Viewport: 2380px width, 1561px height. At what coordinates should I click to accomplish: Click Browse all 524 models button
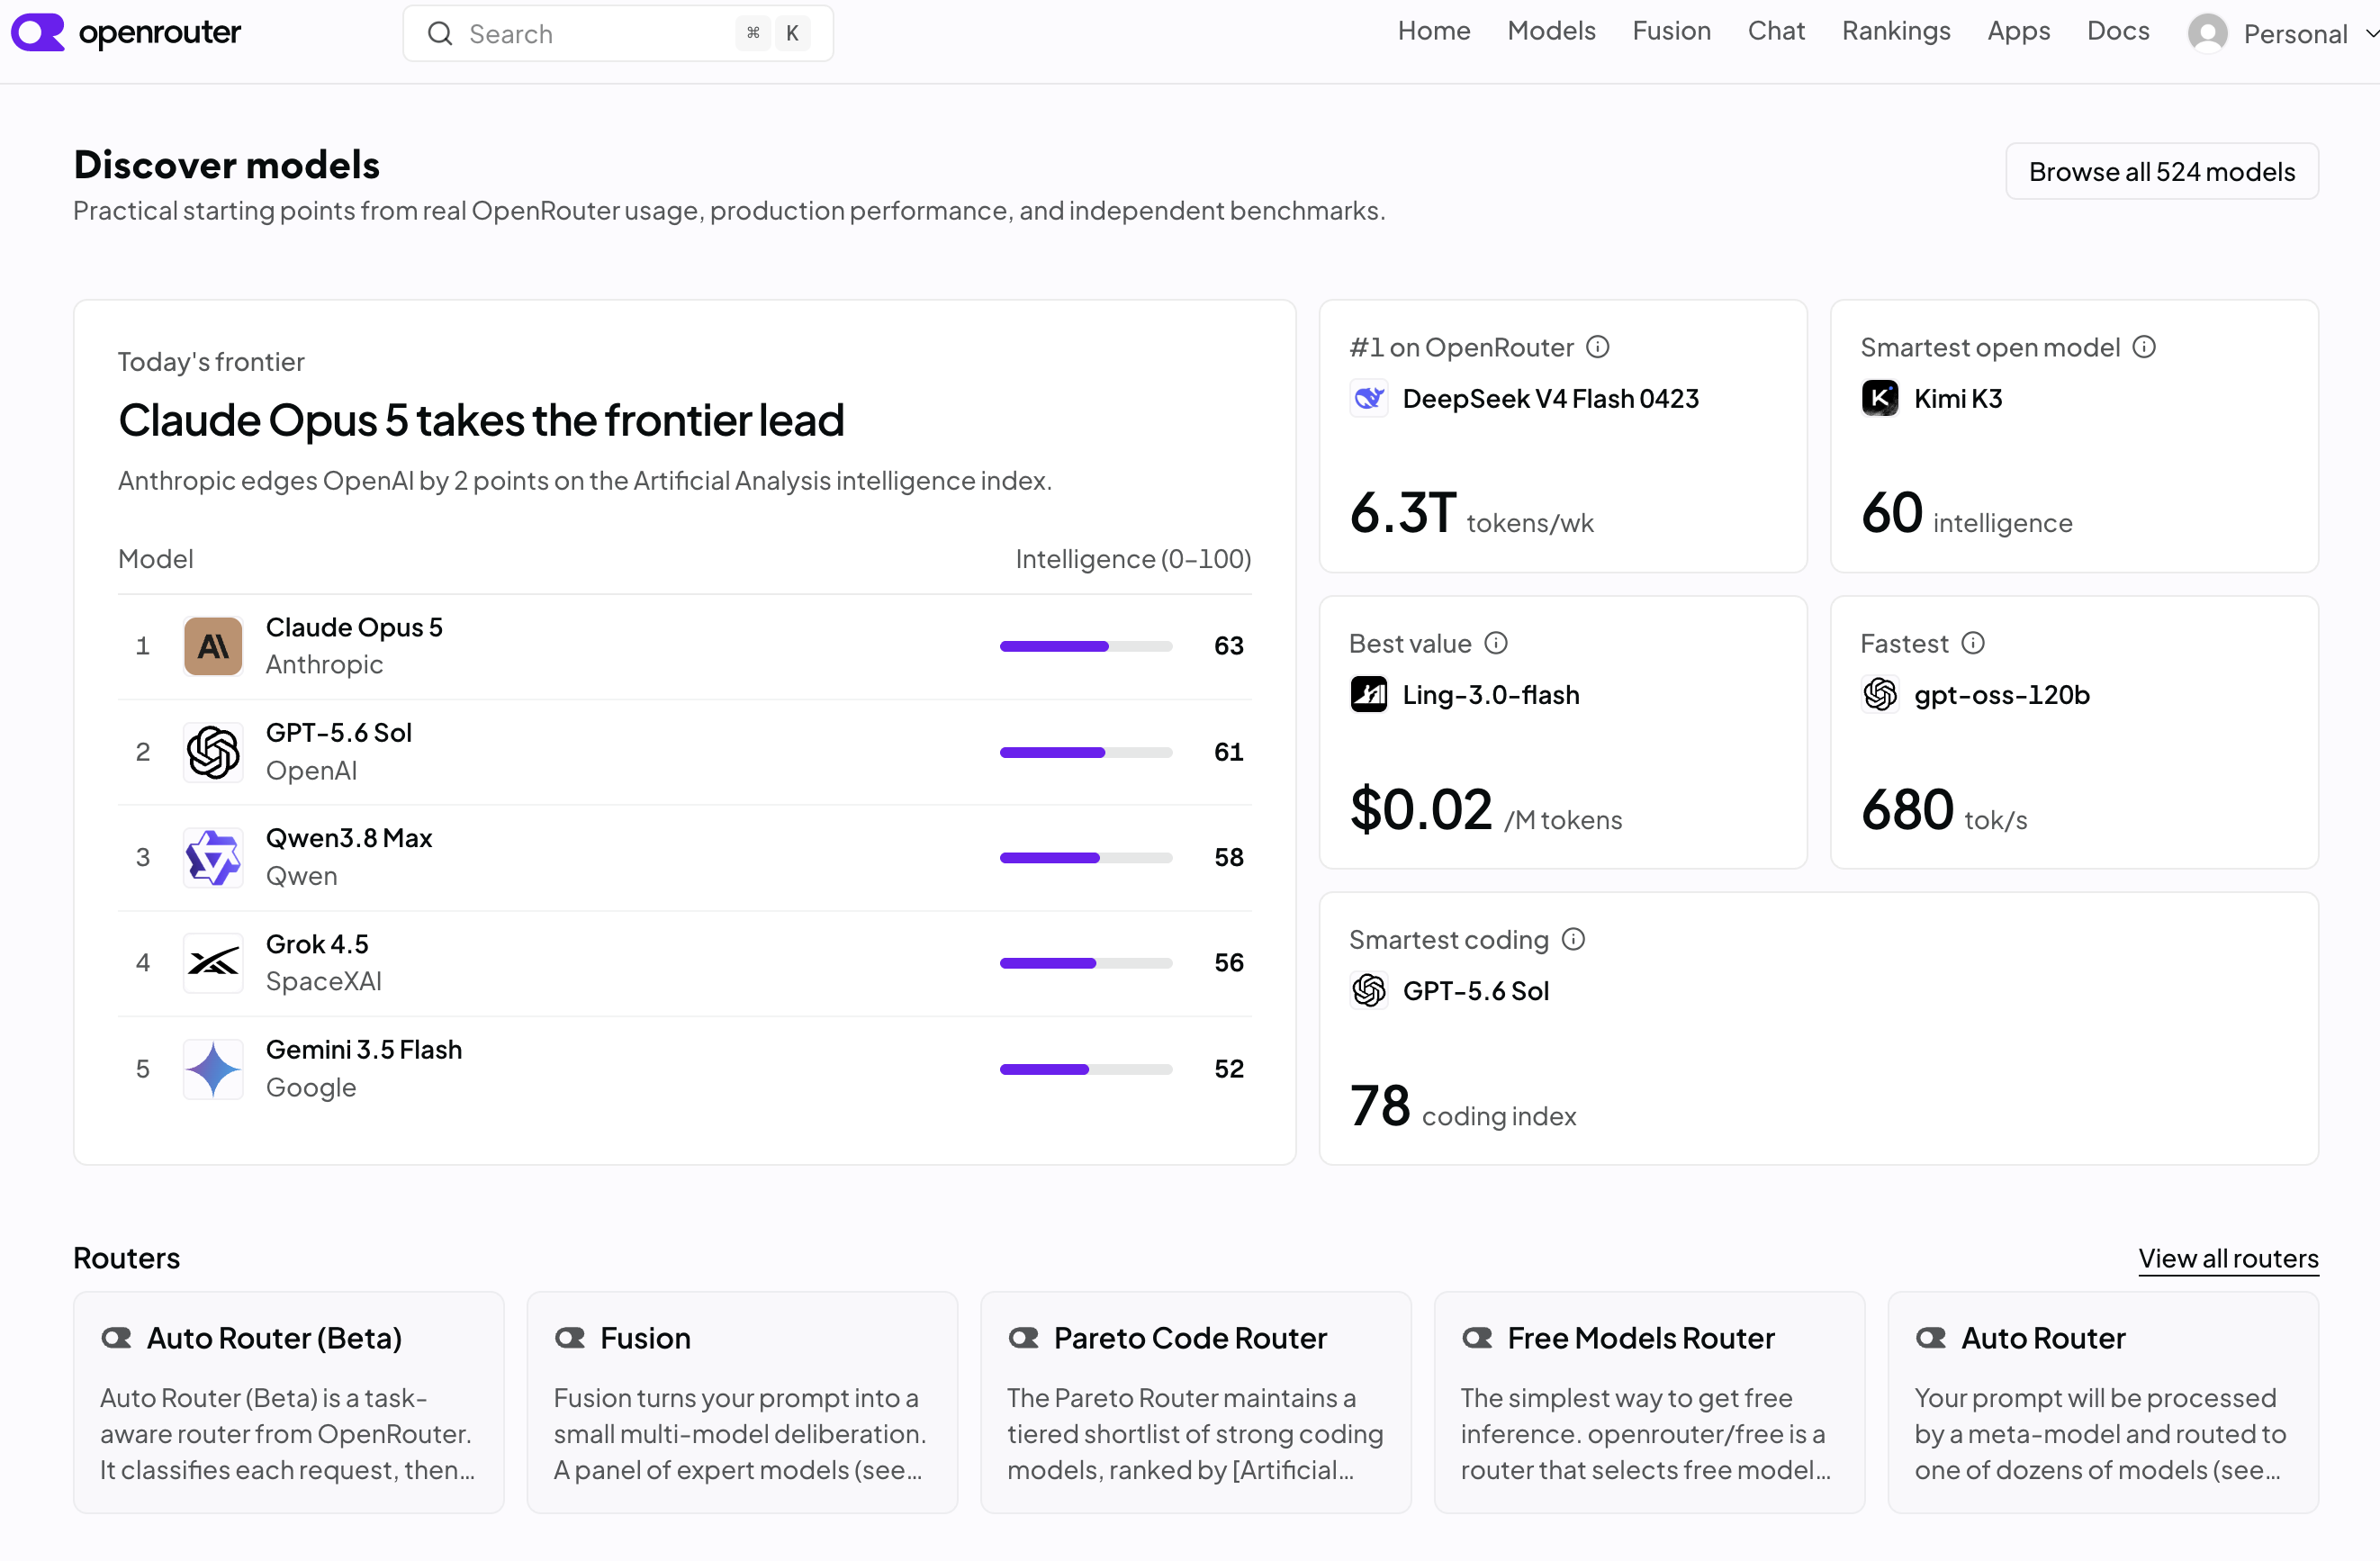[x=2162, y=171]
